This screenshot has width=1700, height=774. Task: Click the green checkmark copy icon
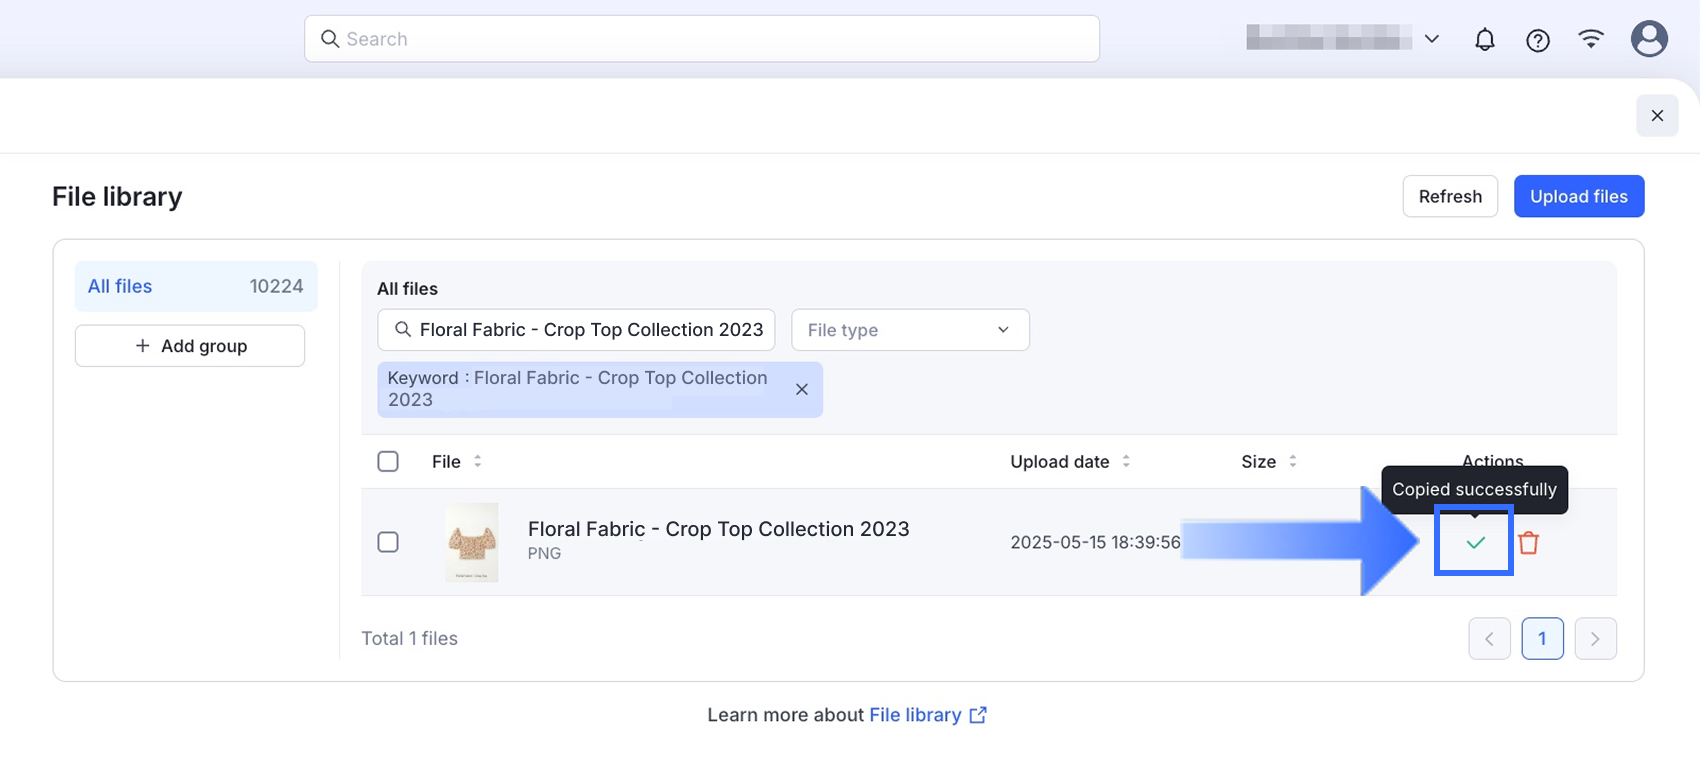(1475, 542)
